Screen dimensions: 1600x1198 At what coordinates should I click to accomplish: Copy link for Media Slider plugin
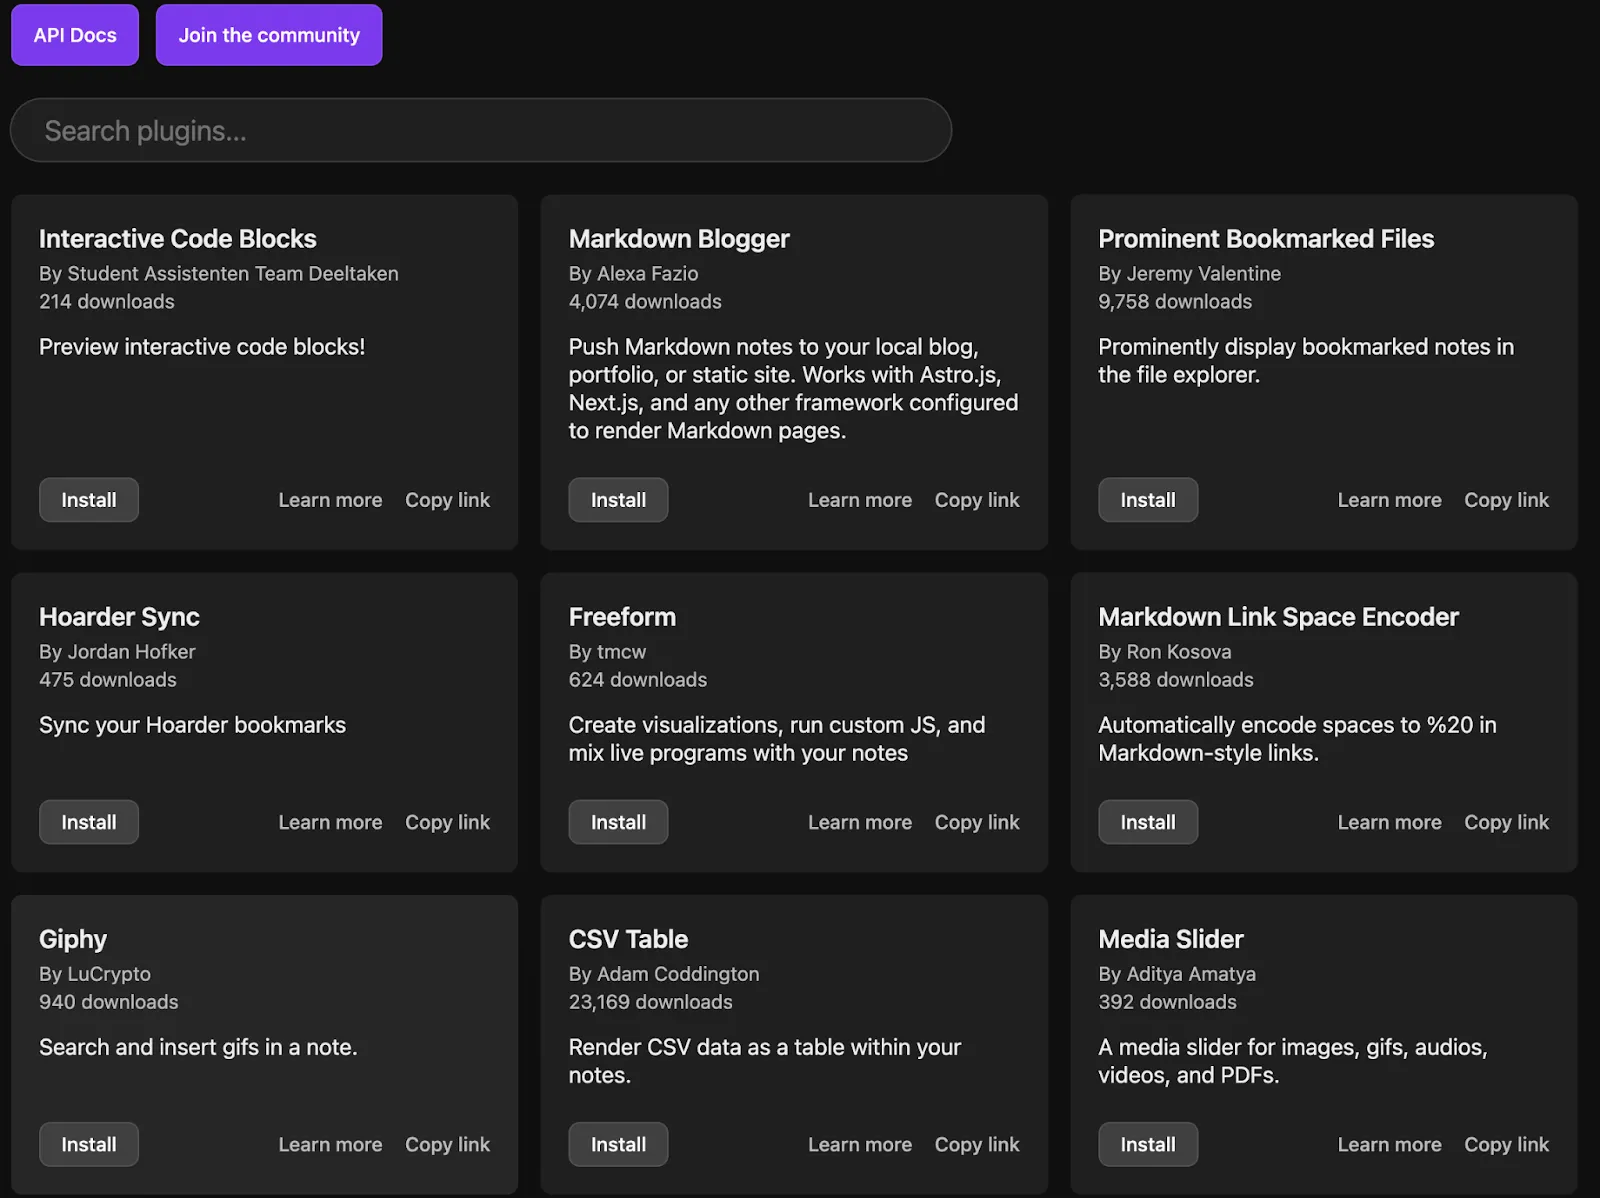pos(1506,1144)
